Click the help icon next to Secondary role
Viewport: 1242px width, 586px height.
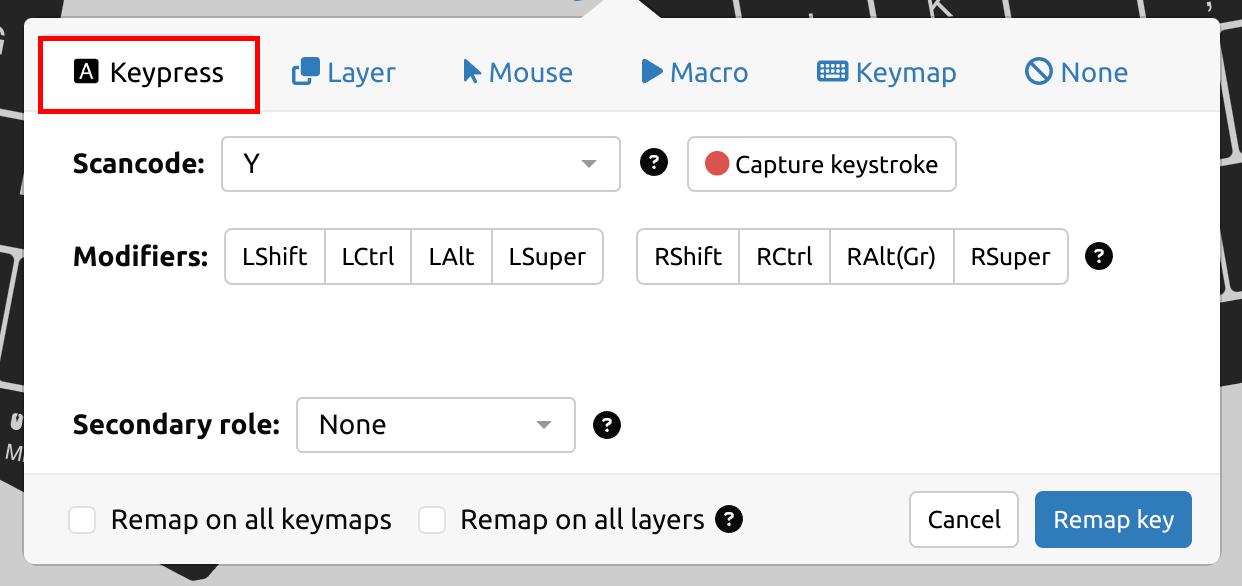click(x=606, y=425)
